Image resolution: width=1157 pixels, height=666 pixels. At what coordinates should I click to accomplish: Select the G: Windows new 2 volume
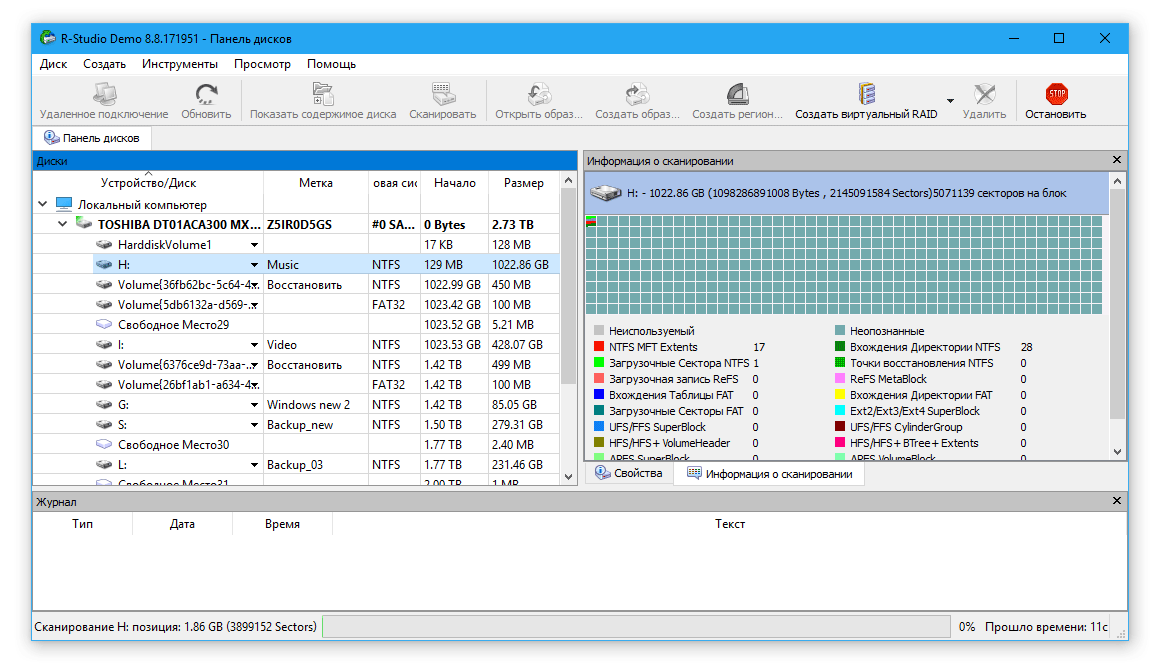point(124,405)
